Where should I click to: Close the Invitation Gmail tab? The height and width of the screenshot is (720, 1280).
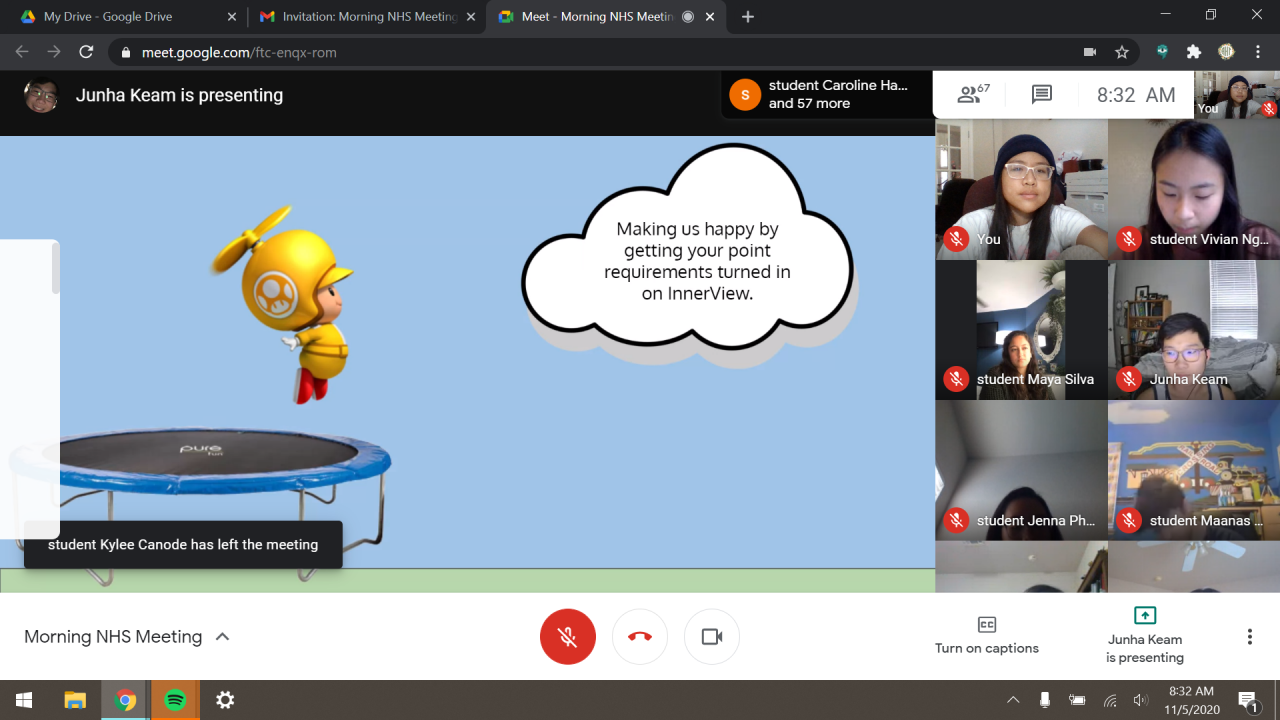point(471,17)
